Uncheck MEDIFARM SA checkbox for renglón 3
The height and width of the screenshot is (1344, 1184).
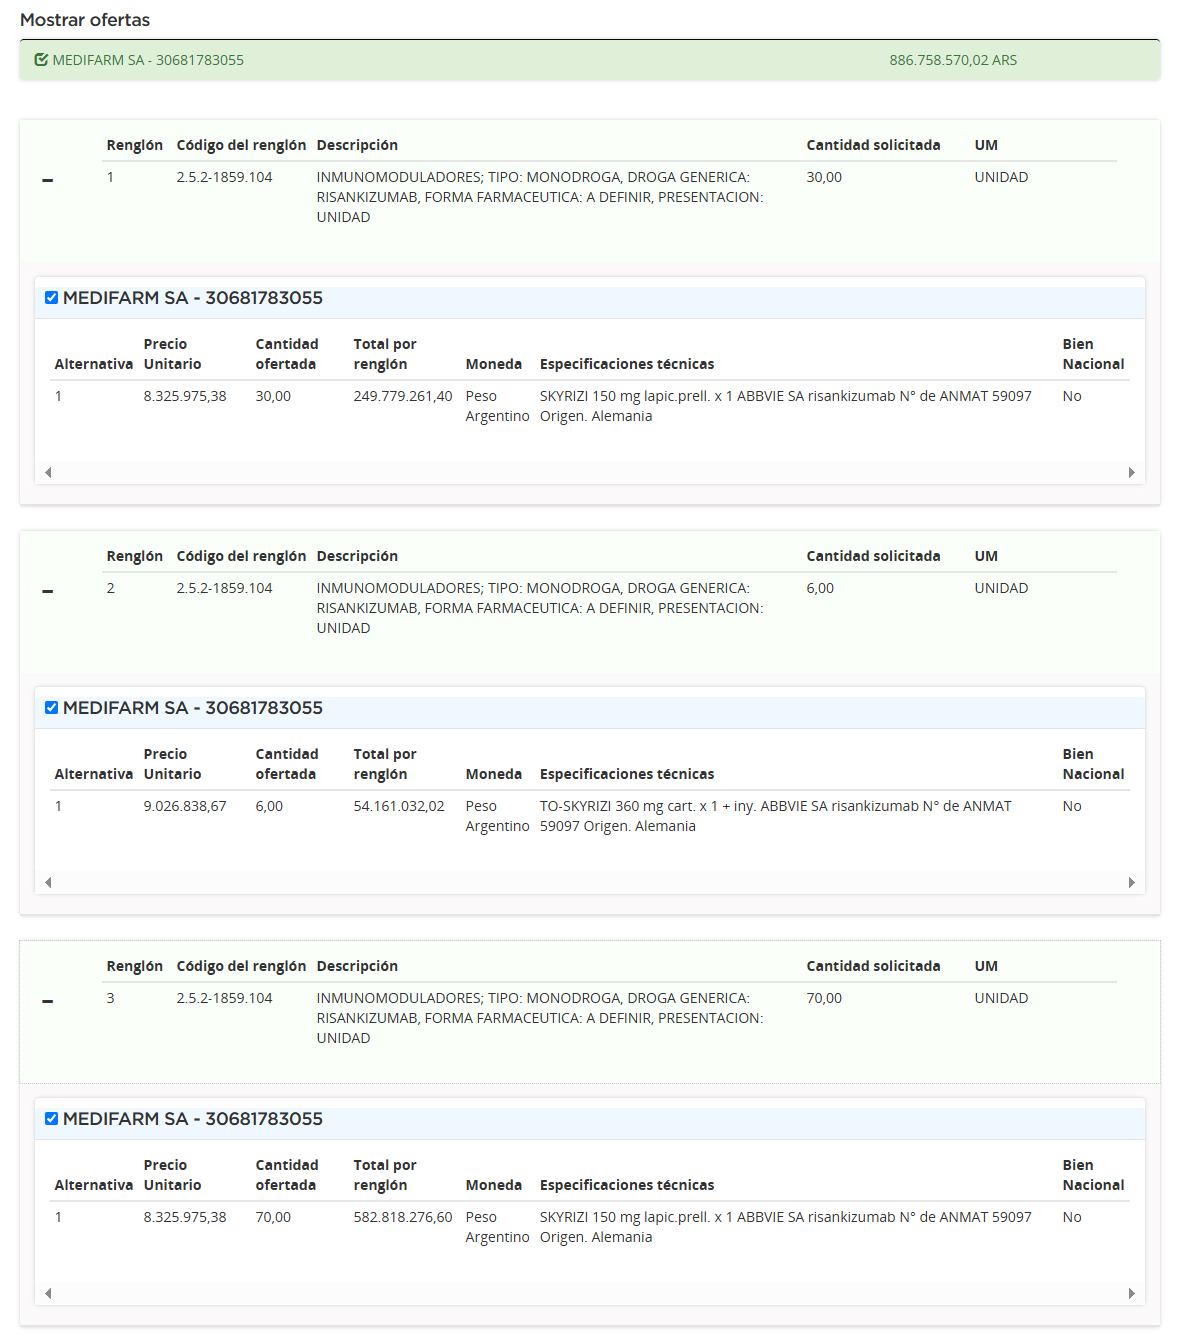[x=51, y=1119]
